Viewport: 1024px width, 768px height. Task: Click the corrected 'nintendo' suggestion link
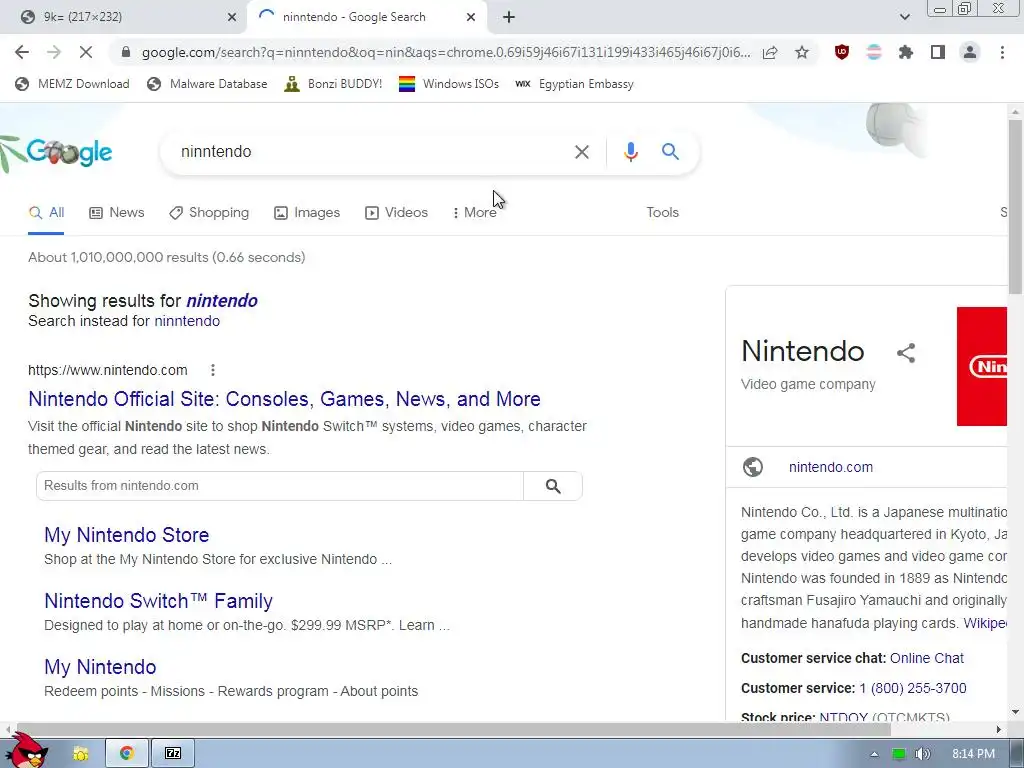coord(222,300)
